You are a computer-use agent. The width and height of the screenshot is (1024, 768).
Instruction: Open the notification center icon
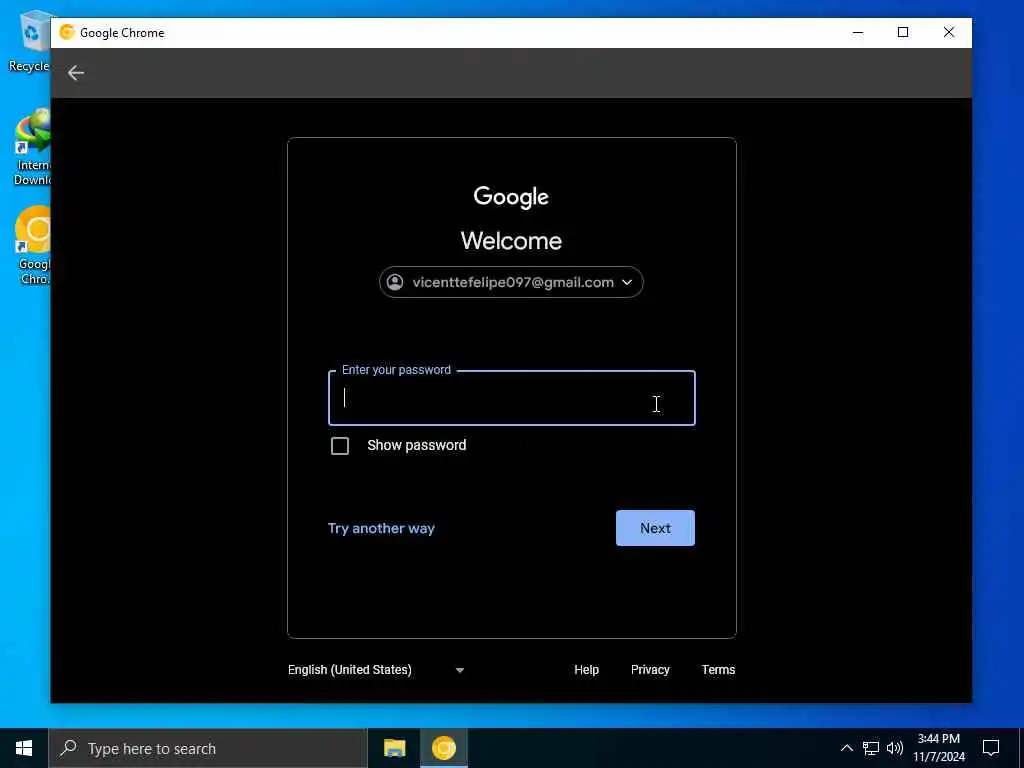coord(991,748)
